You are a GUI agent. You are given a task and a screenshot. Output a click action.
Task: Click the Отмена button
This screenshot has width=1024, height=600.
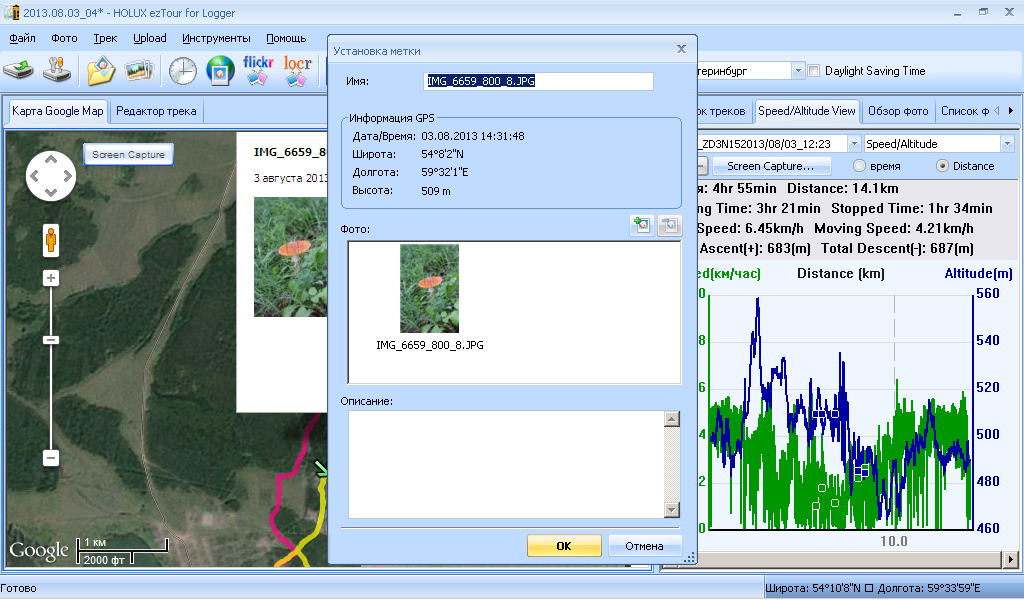click(644, 546)
